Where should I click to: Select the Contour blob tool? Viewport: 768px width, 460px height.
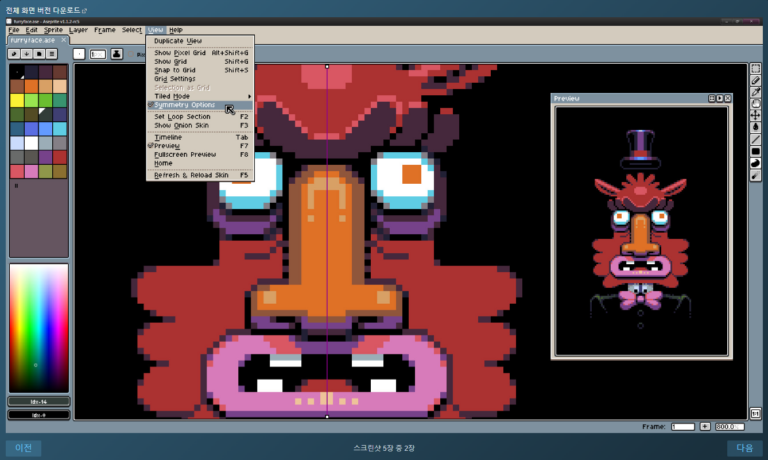tap(755, 163)
